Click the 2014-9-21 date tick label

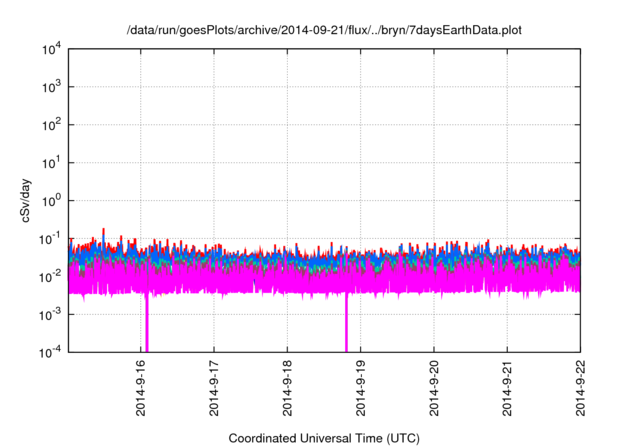click(507, 388)
